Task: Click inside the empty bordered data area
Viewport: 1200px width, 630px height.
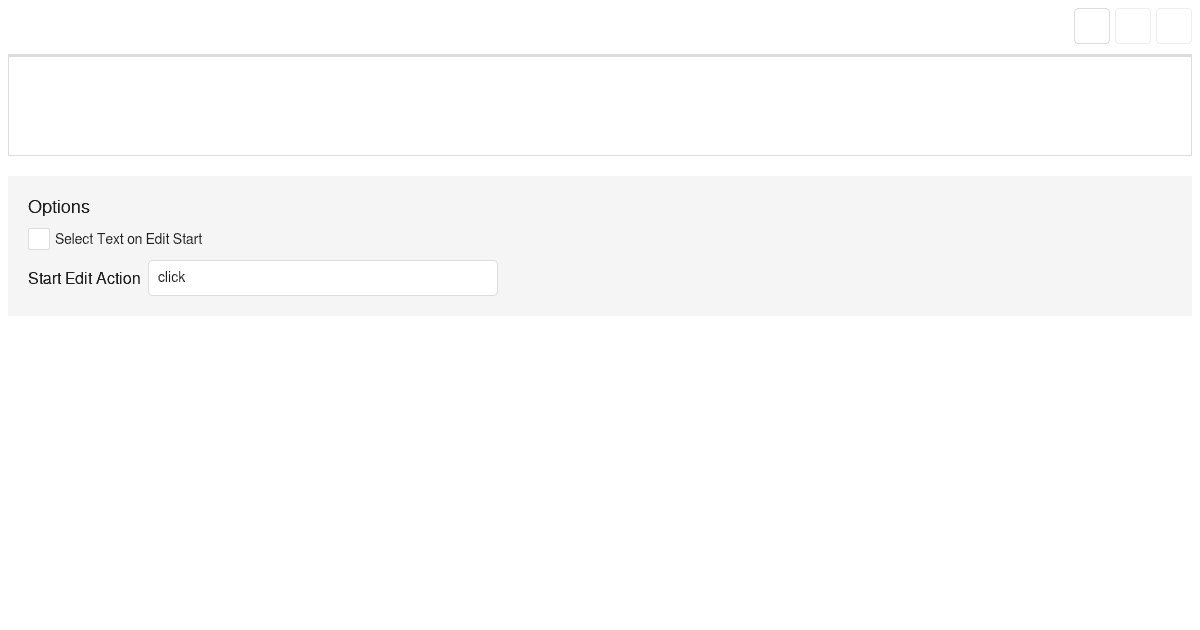Action: coord(600,106)
